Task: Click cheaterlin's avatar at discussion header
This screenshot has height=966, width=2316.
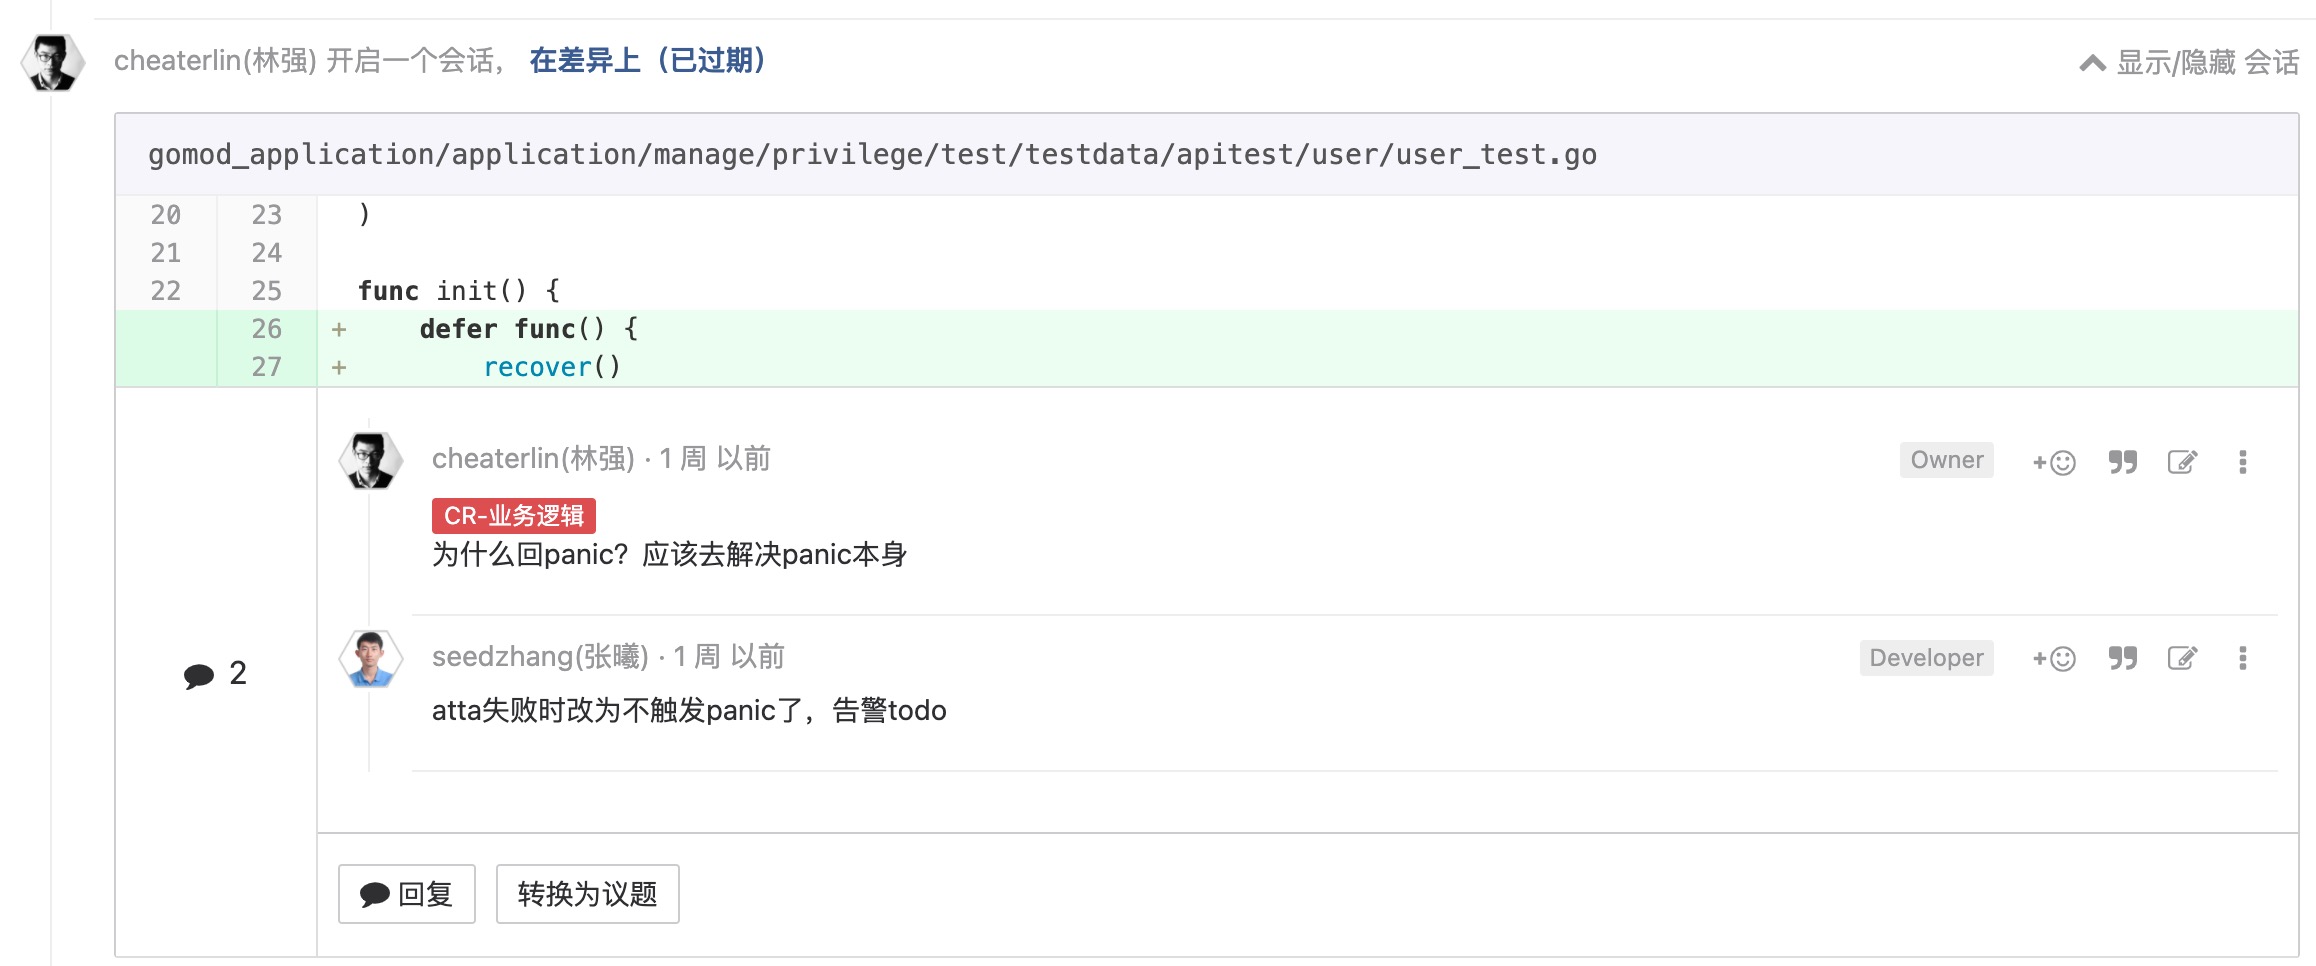Action: tap(52, 62)
